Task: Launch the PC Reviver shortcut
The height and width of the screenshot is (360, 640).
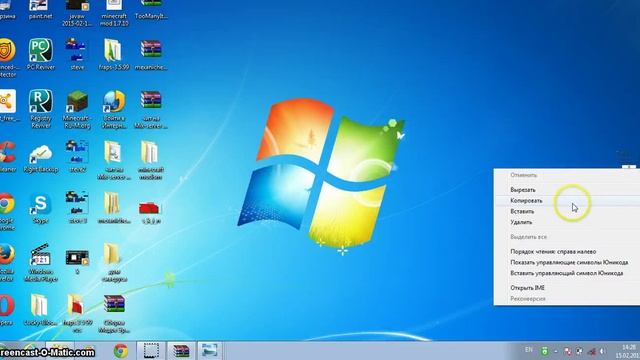Action: click(x=40, y=54)
